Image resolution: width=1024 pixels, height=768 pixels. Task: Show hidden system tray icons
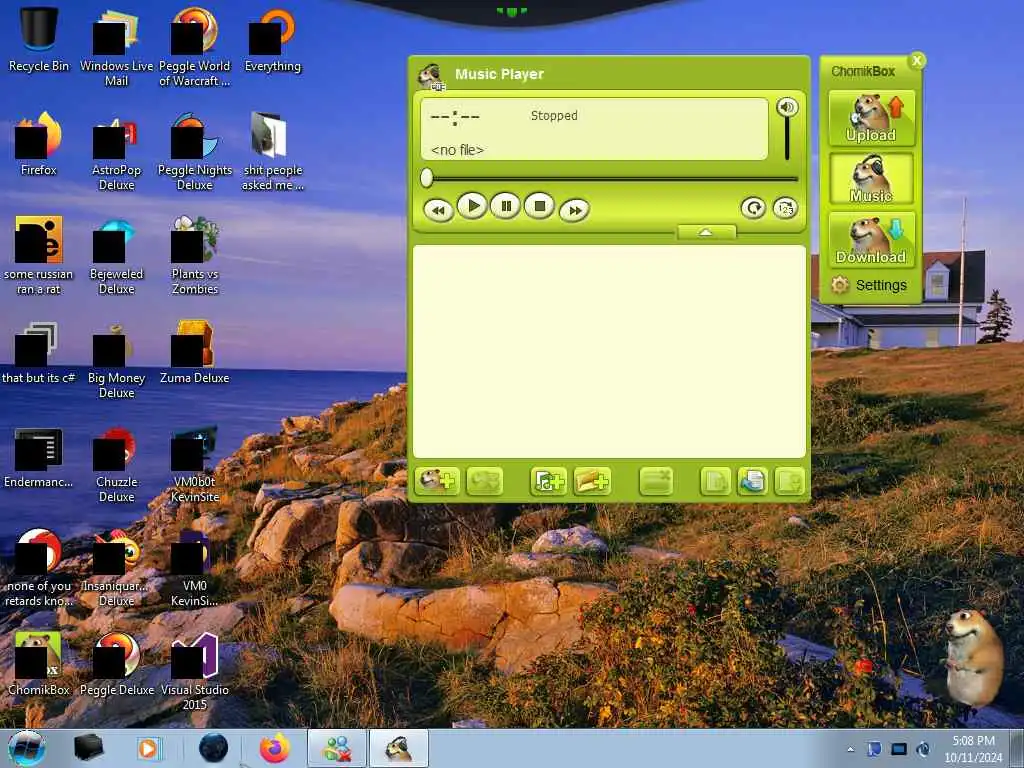(850, 749)
